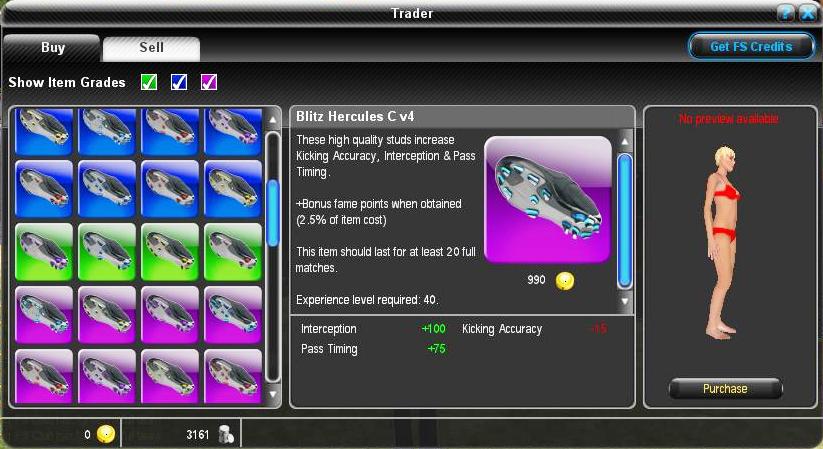The image size is (823, 449).
Task: Click the description panel scroll down arrow
Action: (625, 301)
